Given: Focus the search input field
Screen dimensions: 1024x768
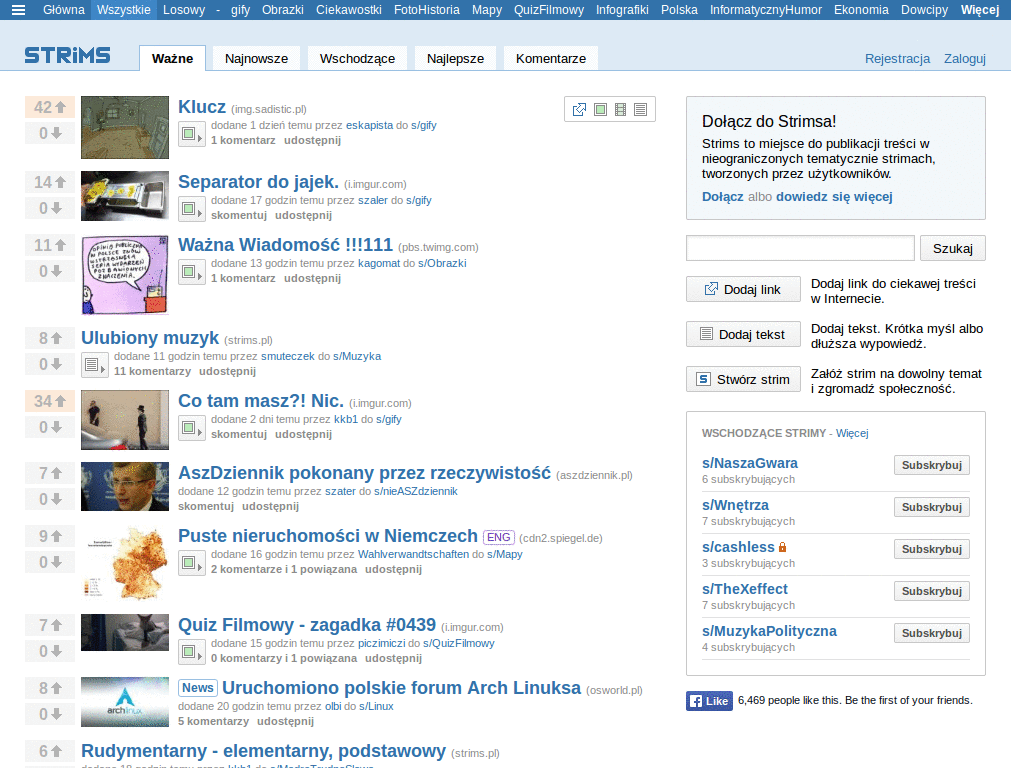Looking at the screenshot, I should 800,248.
